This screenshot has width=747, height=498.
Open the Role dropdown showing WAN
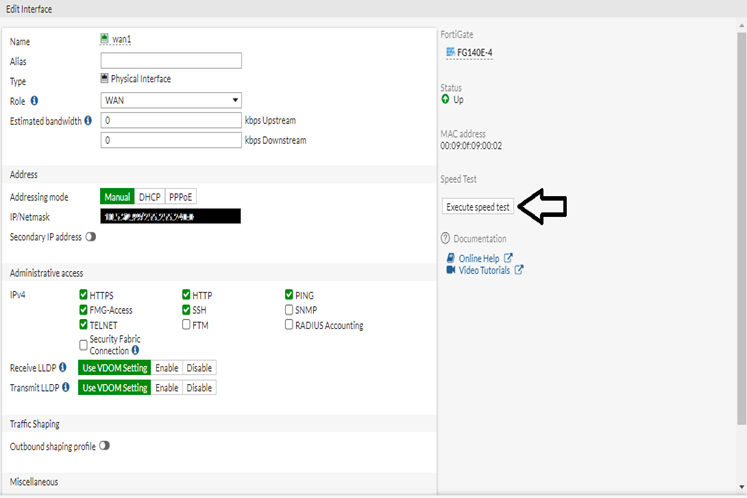coord(171,100)
